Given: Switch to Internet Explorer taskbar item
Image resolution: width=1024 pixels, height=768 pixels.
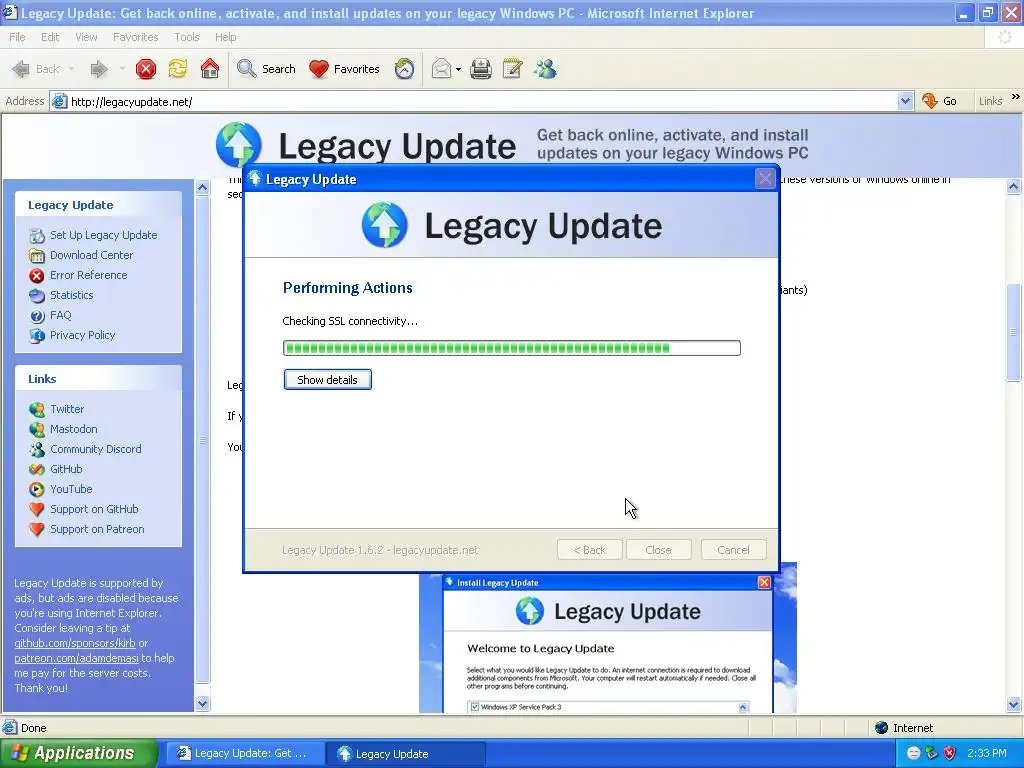Looking at the screenshot, I should [x=244, y=754].
